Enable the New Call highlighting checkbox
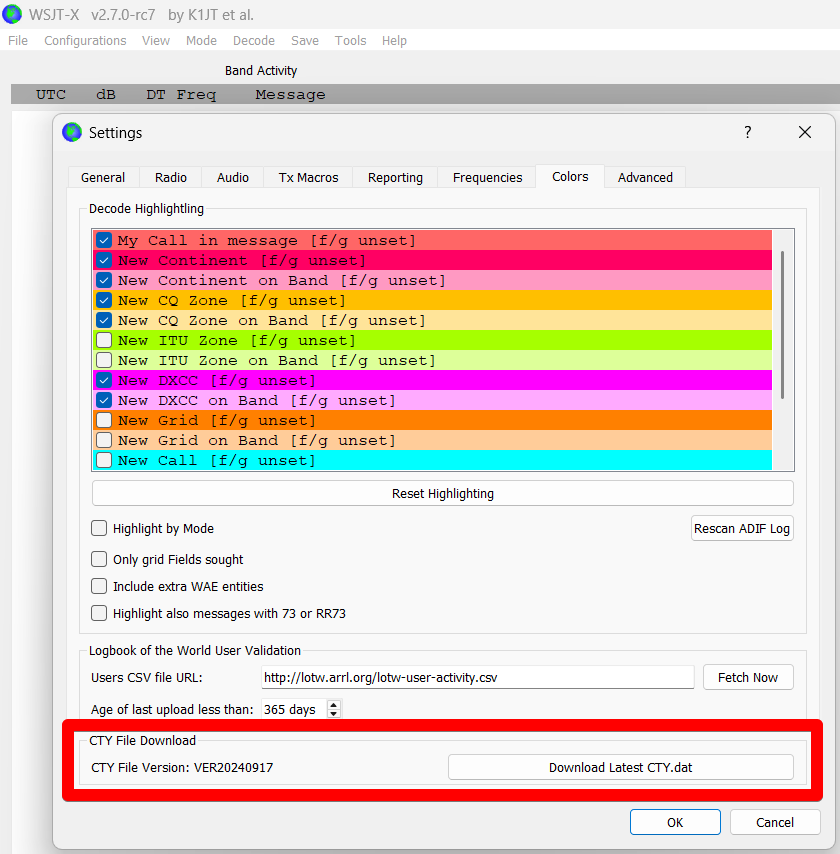The width and height of the screenshot is (840, 854). [x=104, y=460]
